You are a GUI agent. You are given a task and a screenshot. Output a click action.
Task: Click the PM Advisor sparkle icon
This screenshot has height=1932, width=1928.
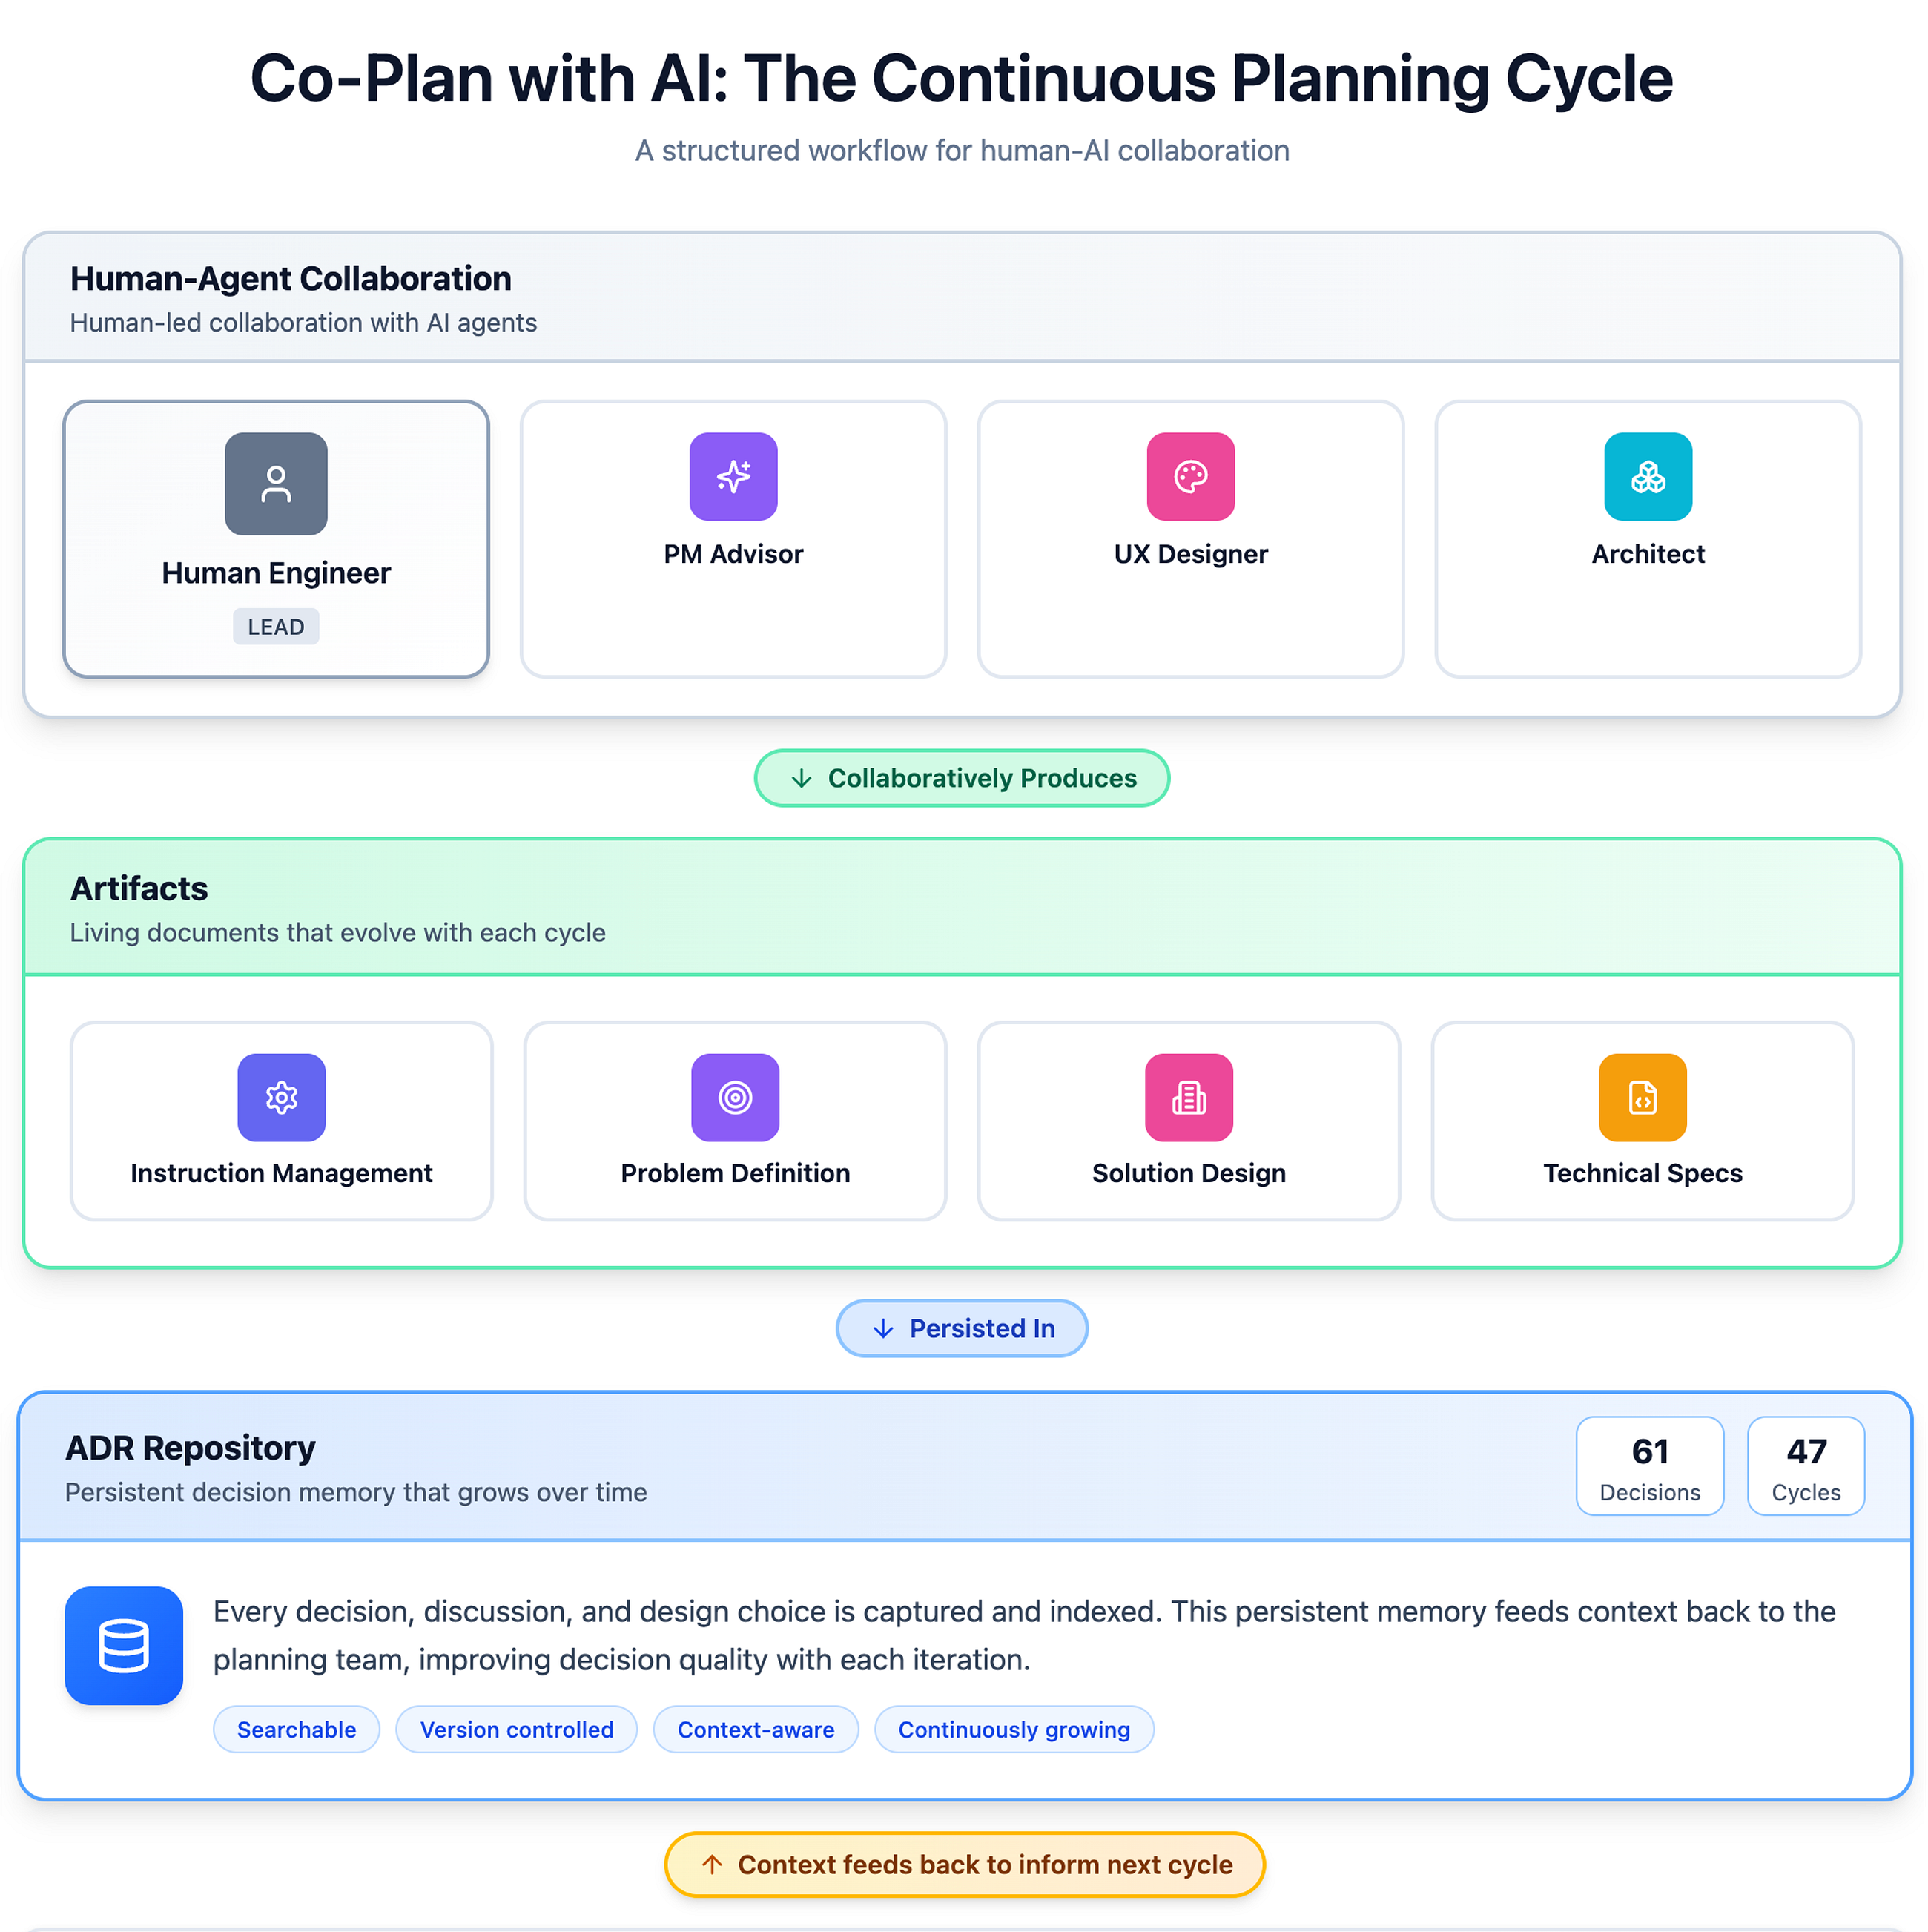733,477
